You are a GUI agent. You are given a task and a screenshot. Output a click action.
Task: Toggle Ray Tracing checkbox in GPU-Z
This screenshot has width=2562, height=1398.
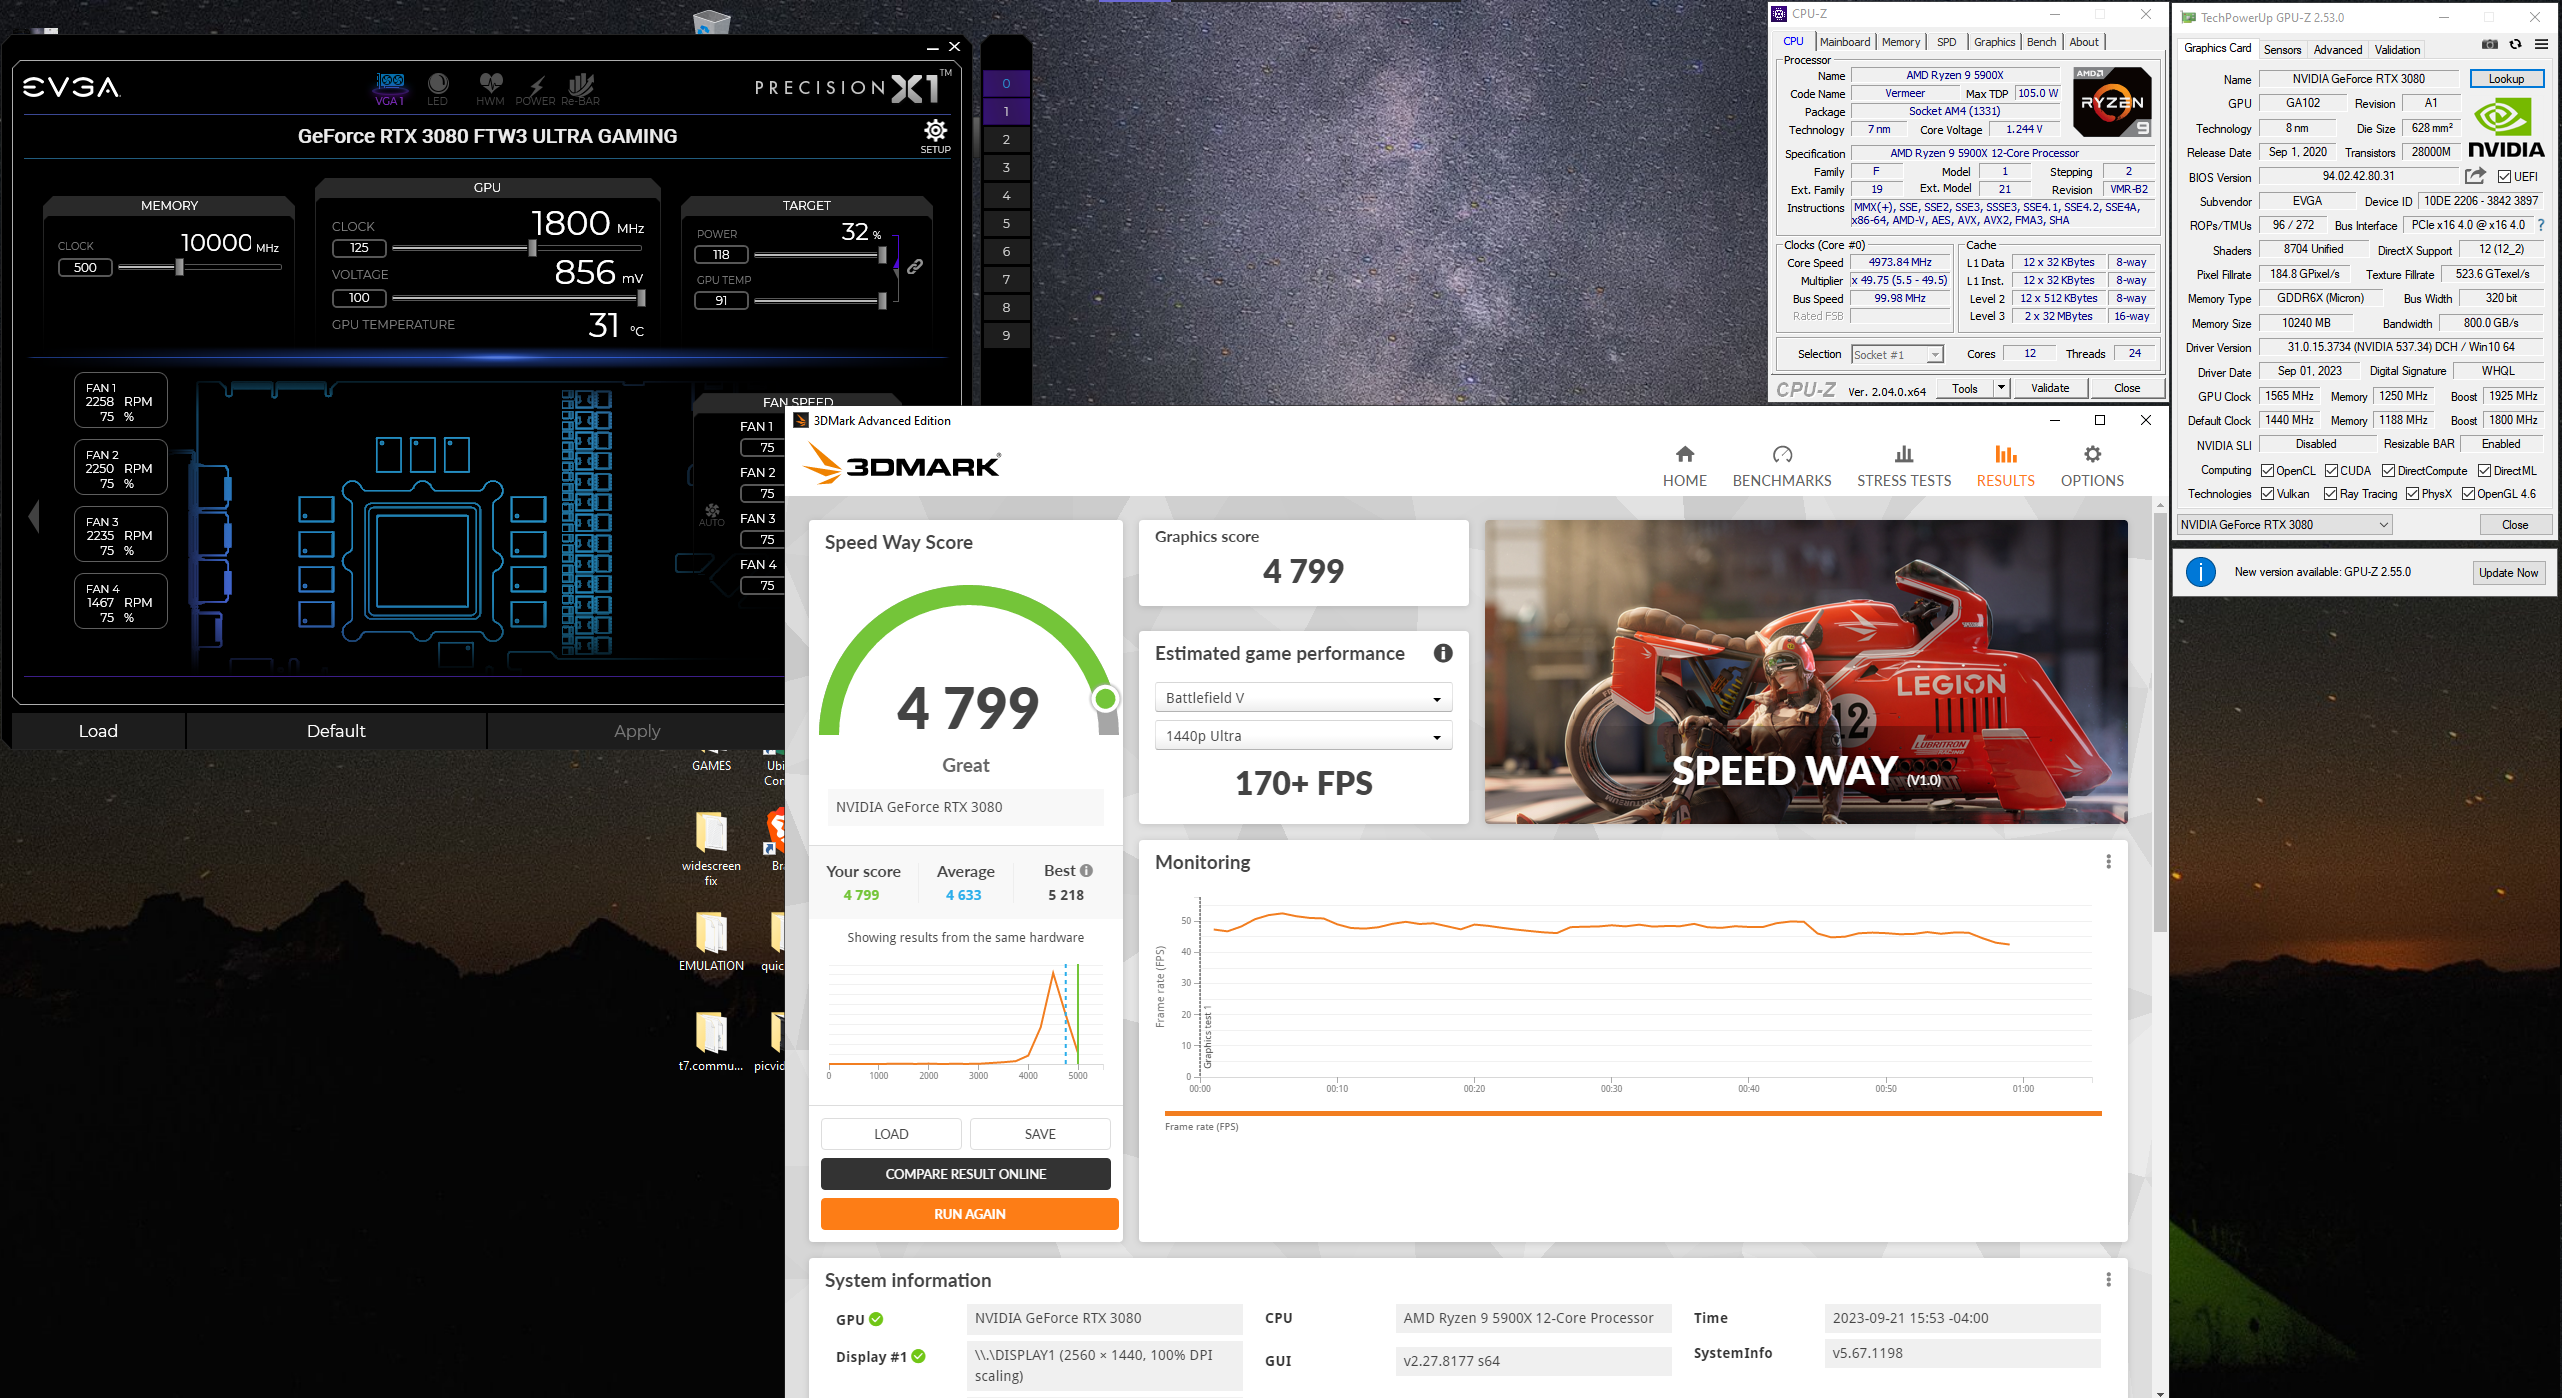(x=2331, y=494)
